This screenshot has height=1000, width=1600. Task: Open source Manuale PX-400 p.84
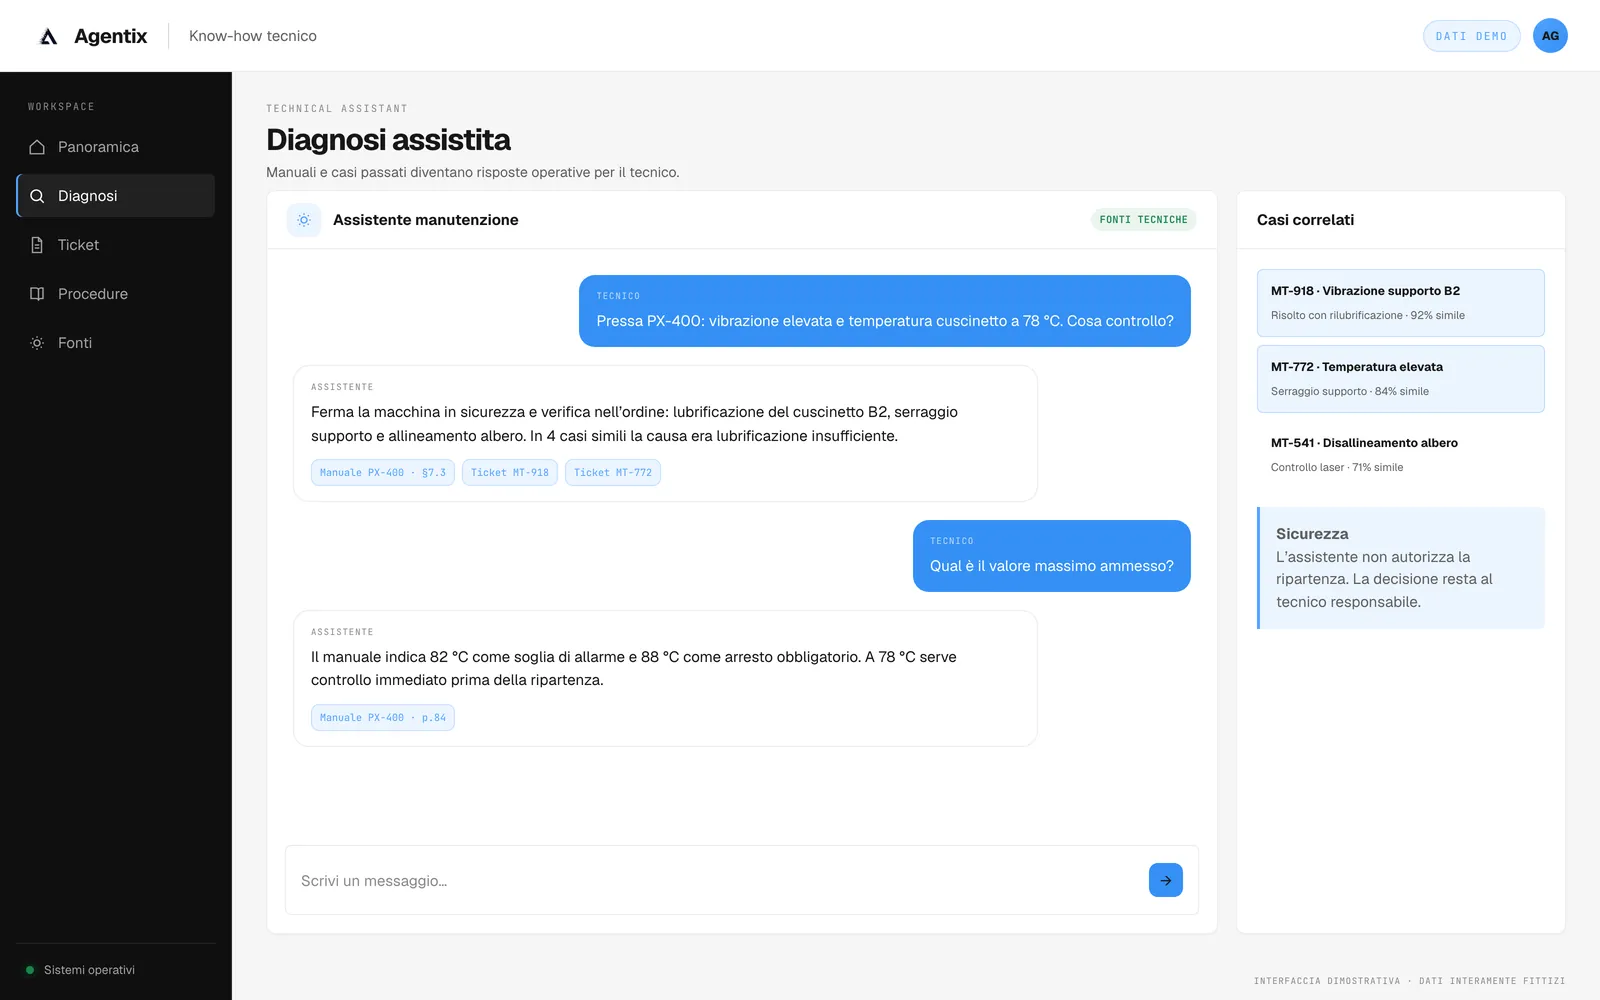[x=383, y=718]
